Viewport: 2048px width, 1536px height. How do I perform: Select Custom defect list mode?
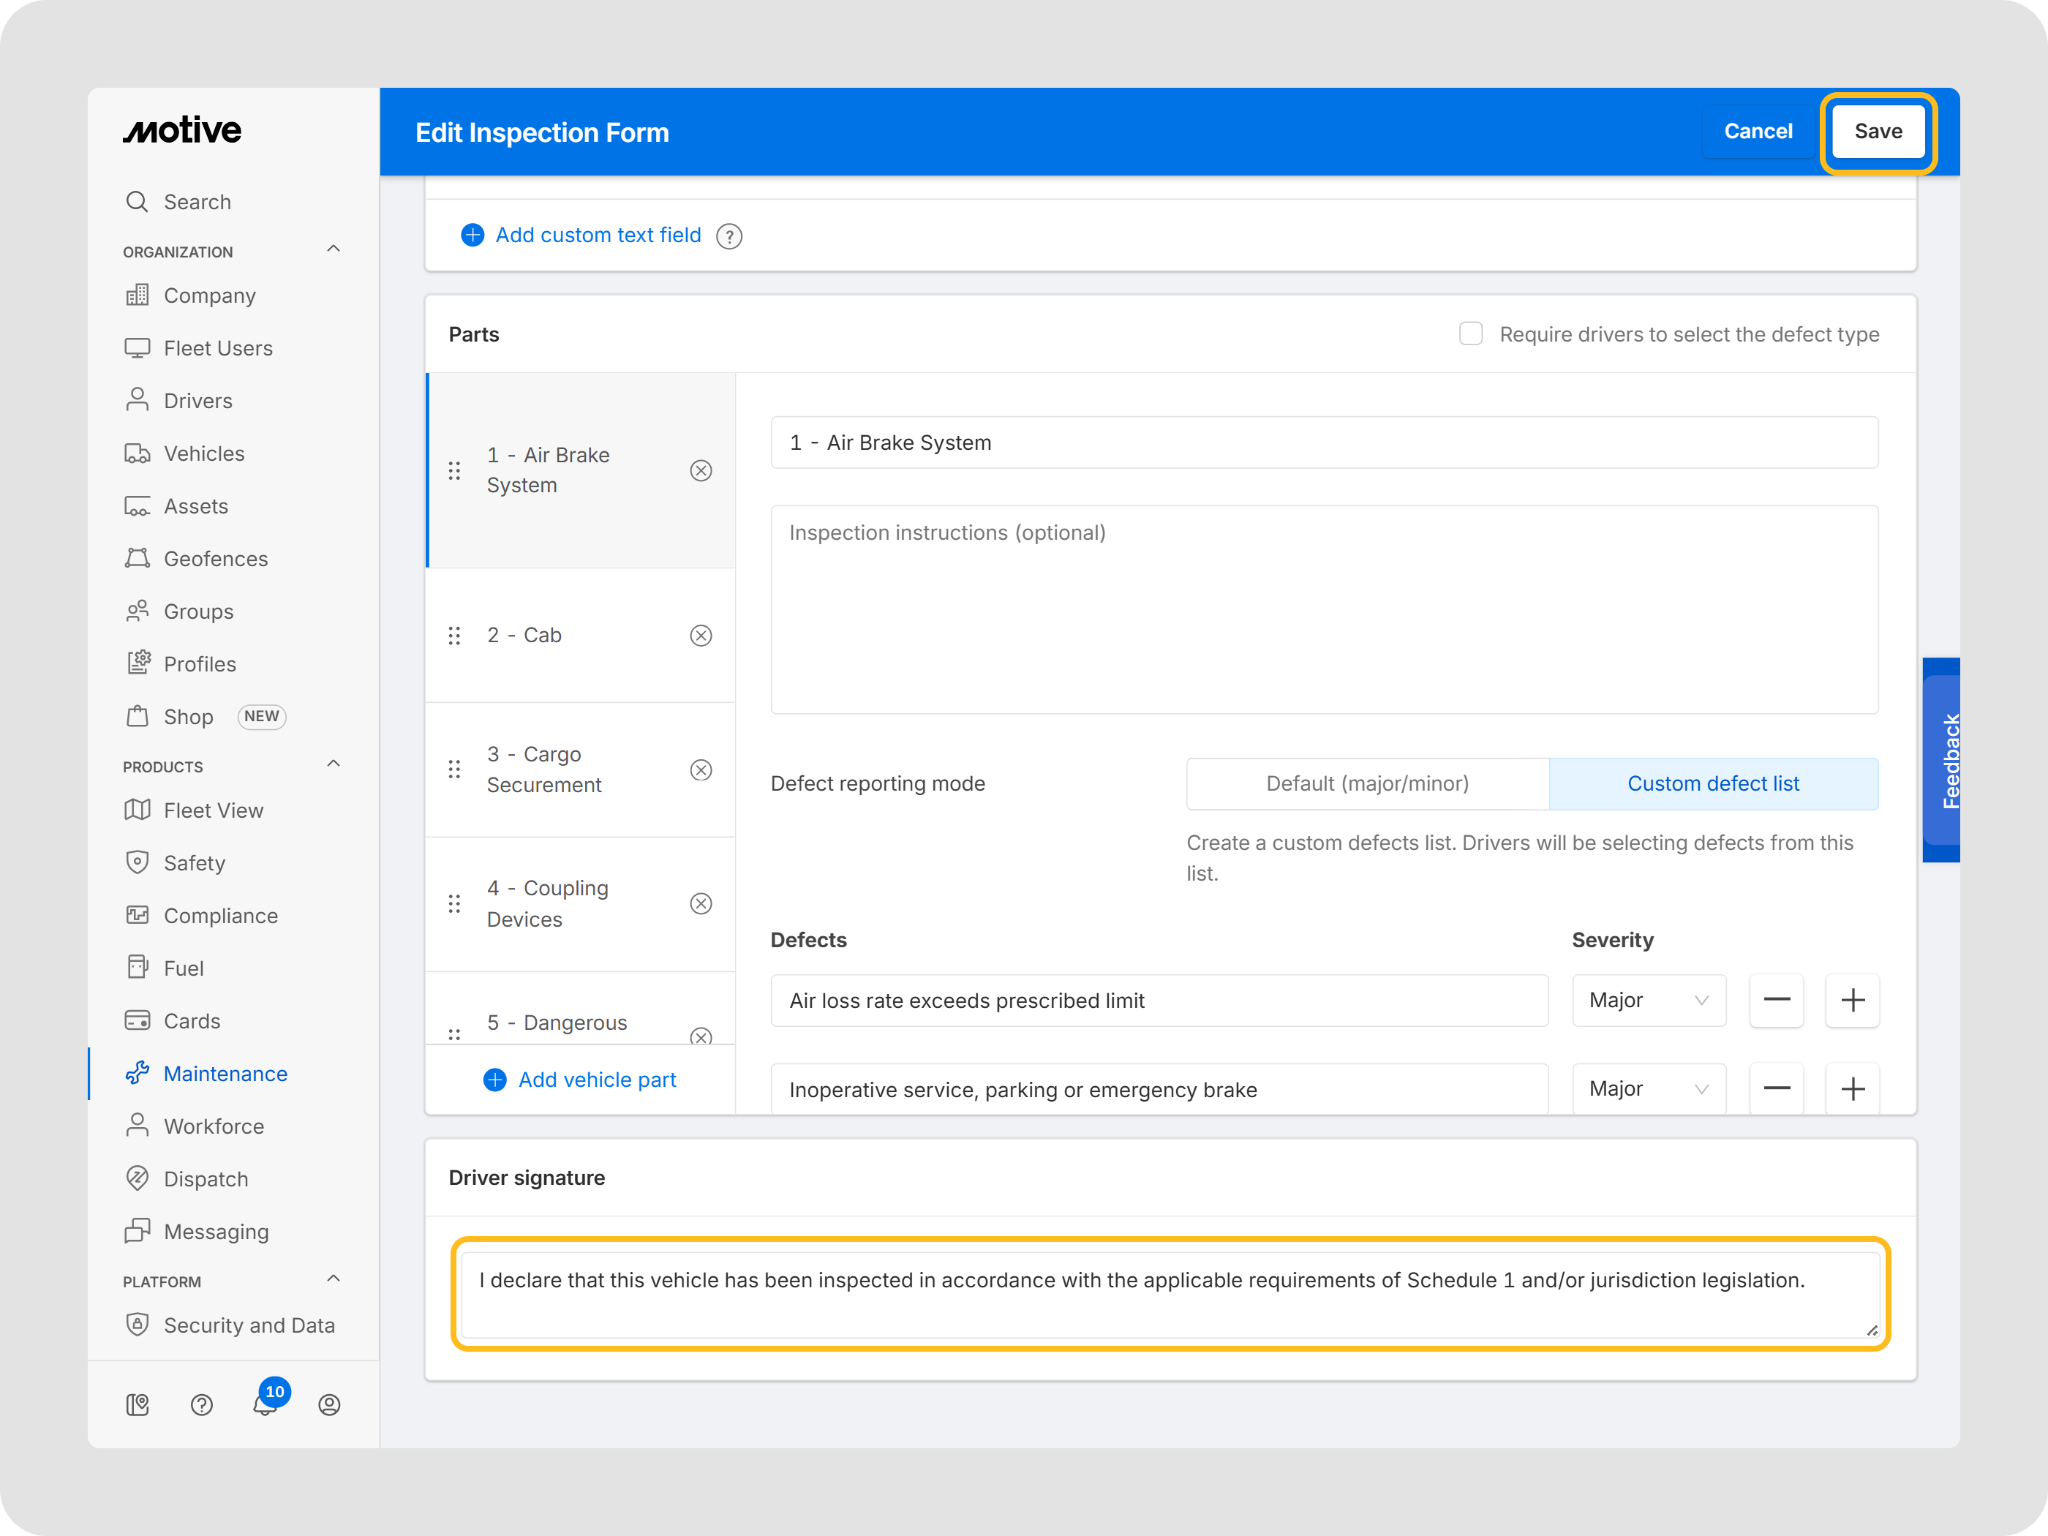coord(1712,784)
